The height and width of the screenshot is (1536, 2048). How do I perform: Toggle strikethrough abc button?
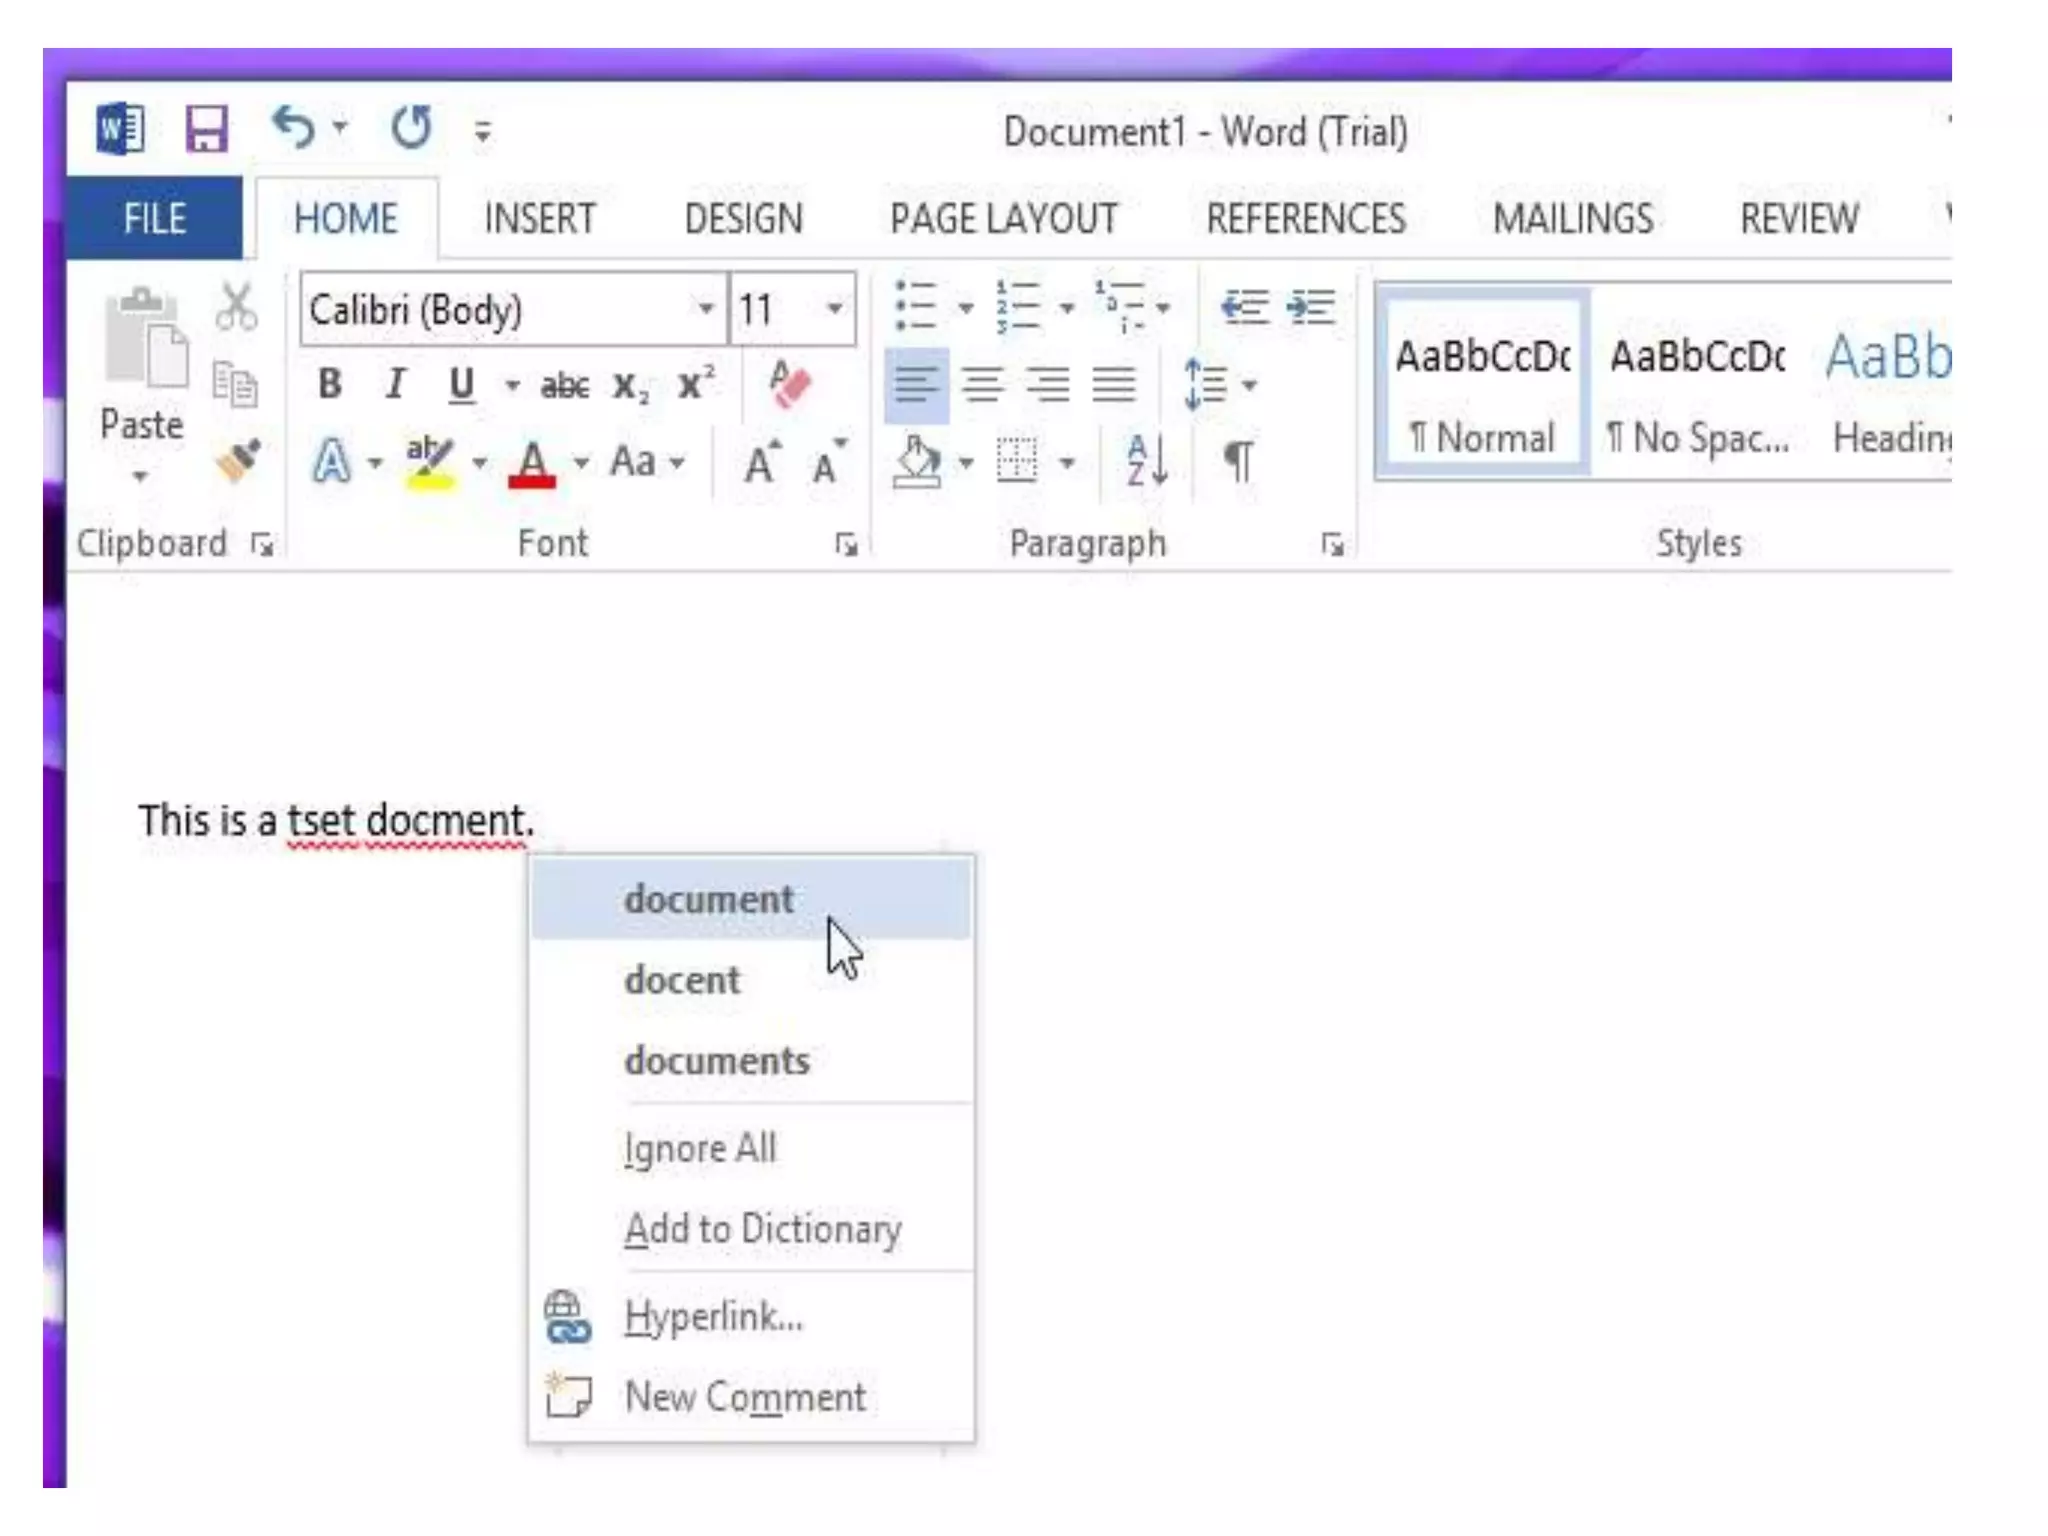(x=564, y=386)
